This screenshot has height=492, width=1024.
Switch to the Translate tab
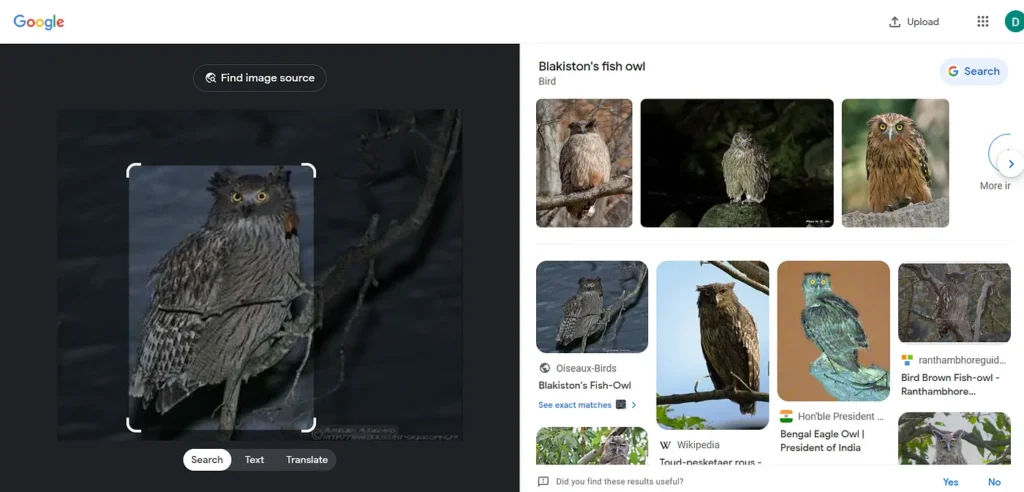pyautogui.click(x=307, y=460)
